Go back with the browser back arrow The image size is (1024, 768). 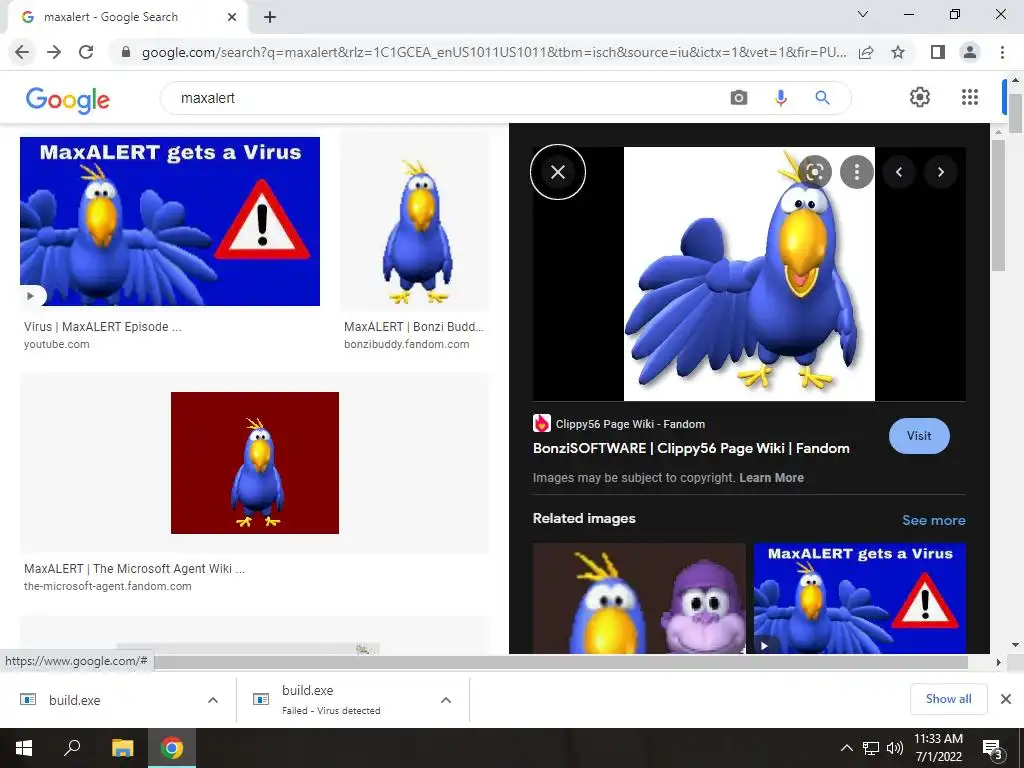click(x=22, y=52)
